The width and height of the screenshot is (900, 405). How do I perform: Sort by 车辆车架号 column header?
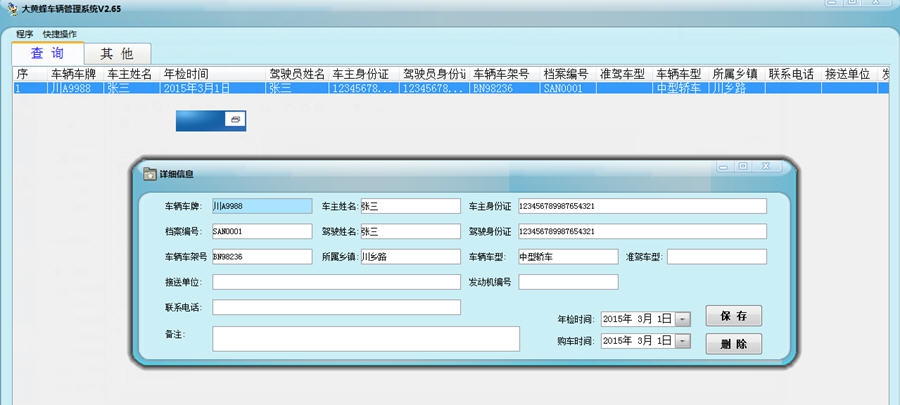[504, 74]
